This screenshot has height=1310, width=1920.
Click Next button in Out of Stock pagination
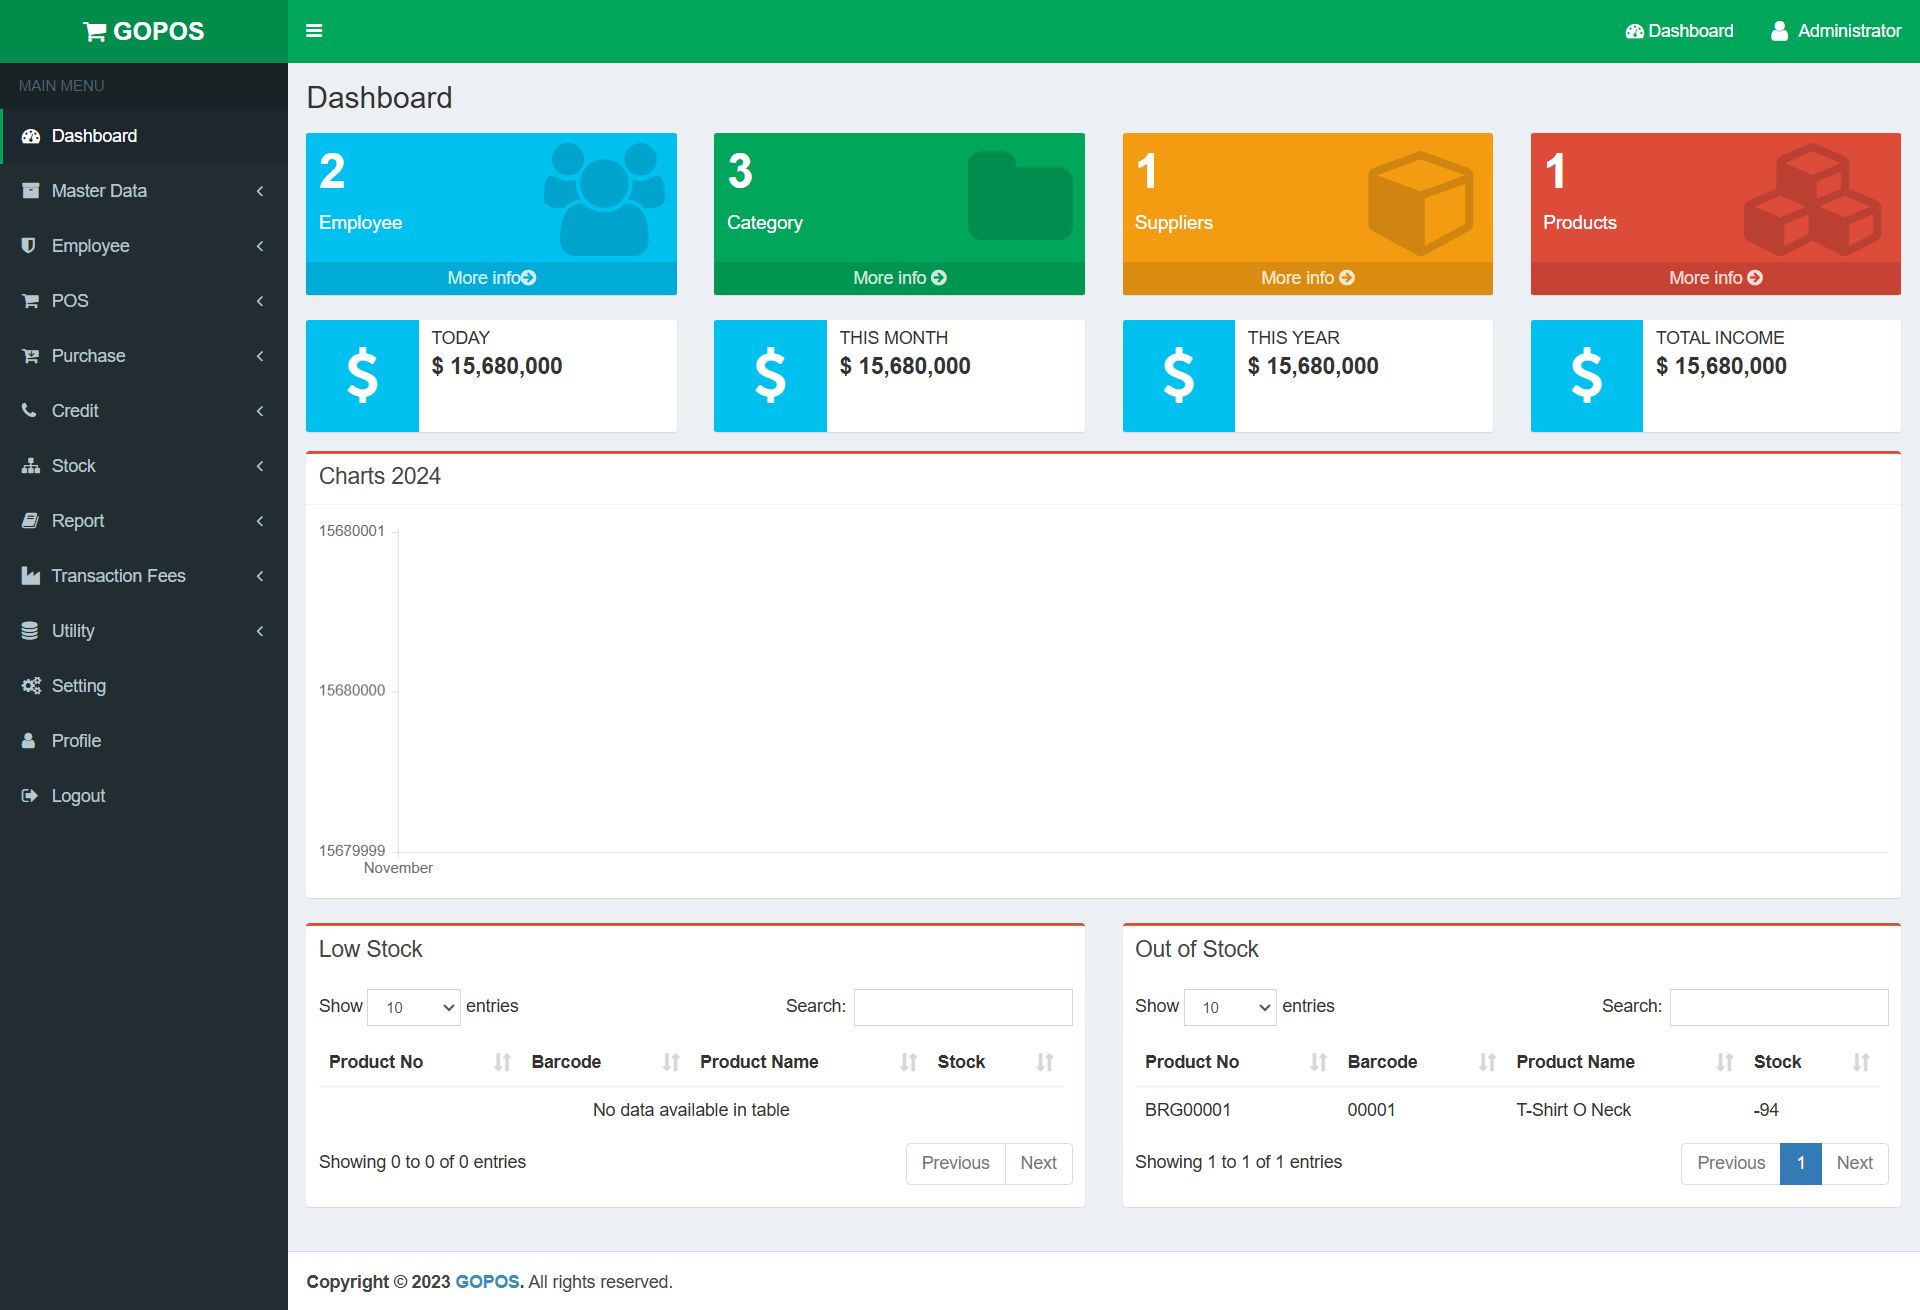point(1854,1163)
